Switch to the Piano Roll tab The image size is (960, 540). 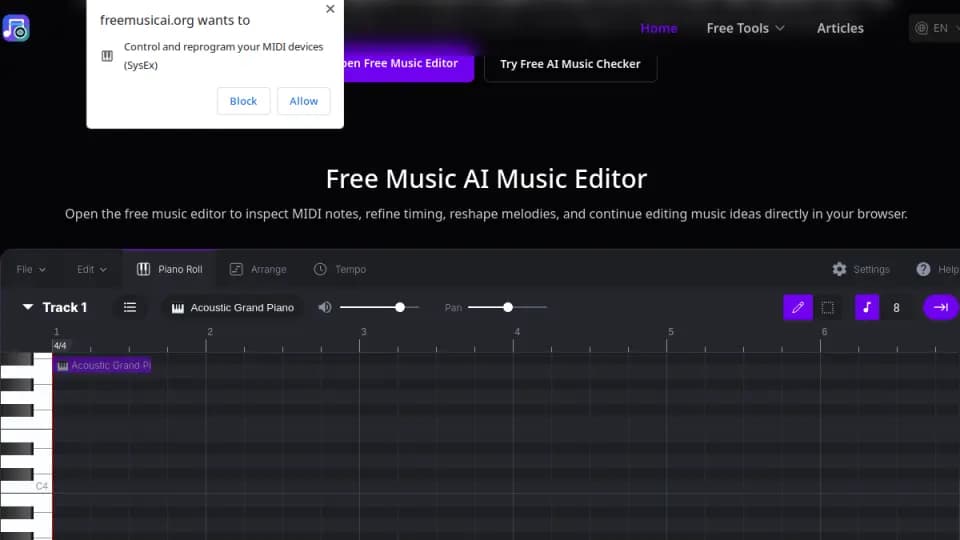[x=169, y=269]
